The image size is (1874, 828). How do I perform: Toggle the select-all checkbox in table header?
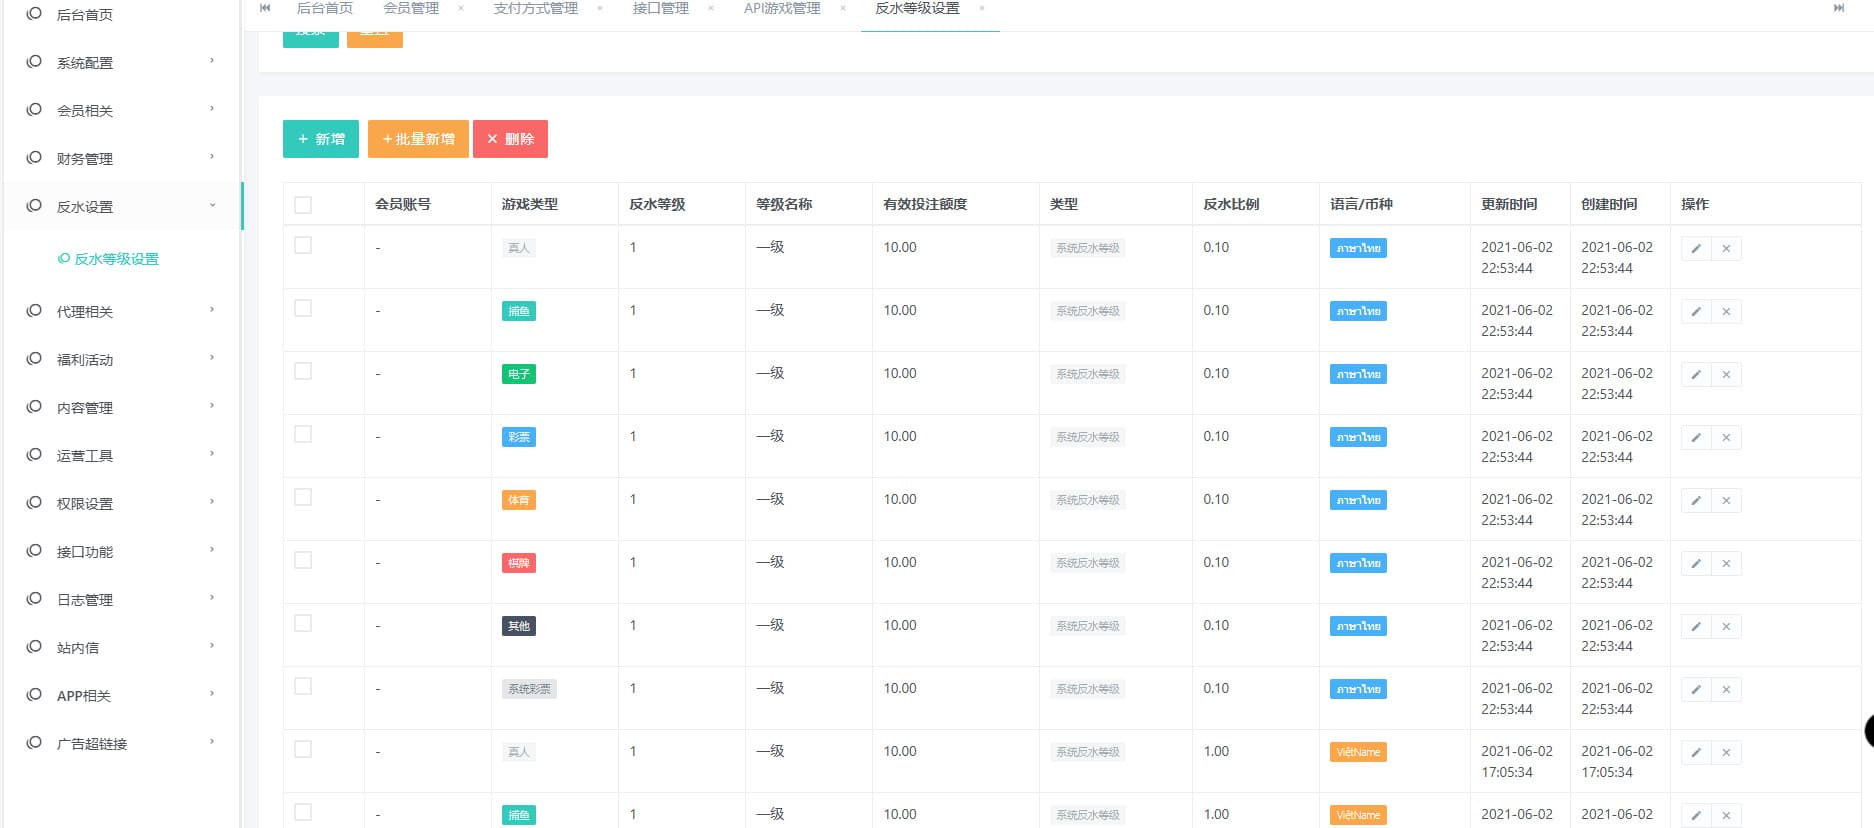coord(303,205)
